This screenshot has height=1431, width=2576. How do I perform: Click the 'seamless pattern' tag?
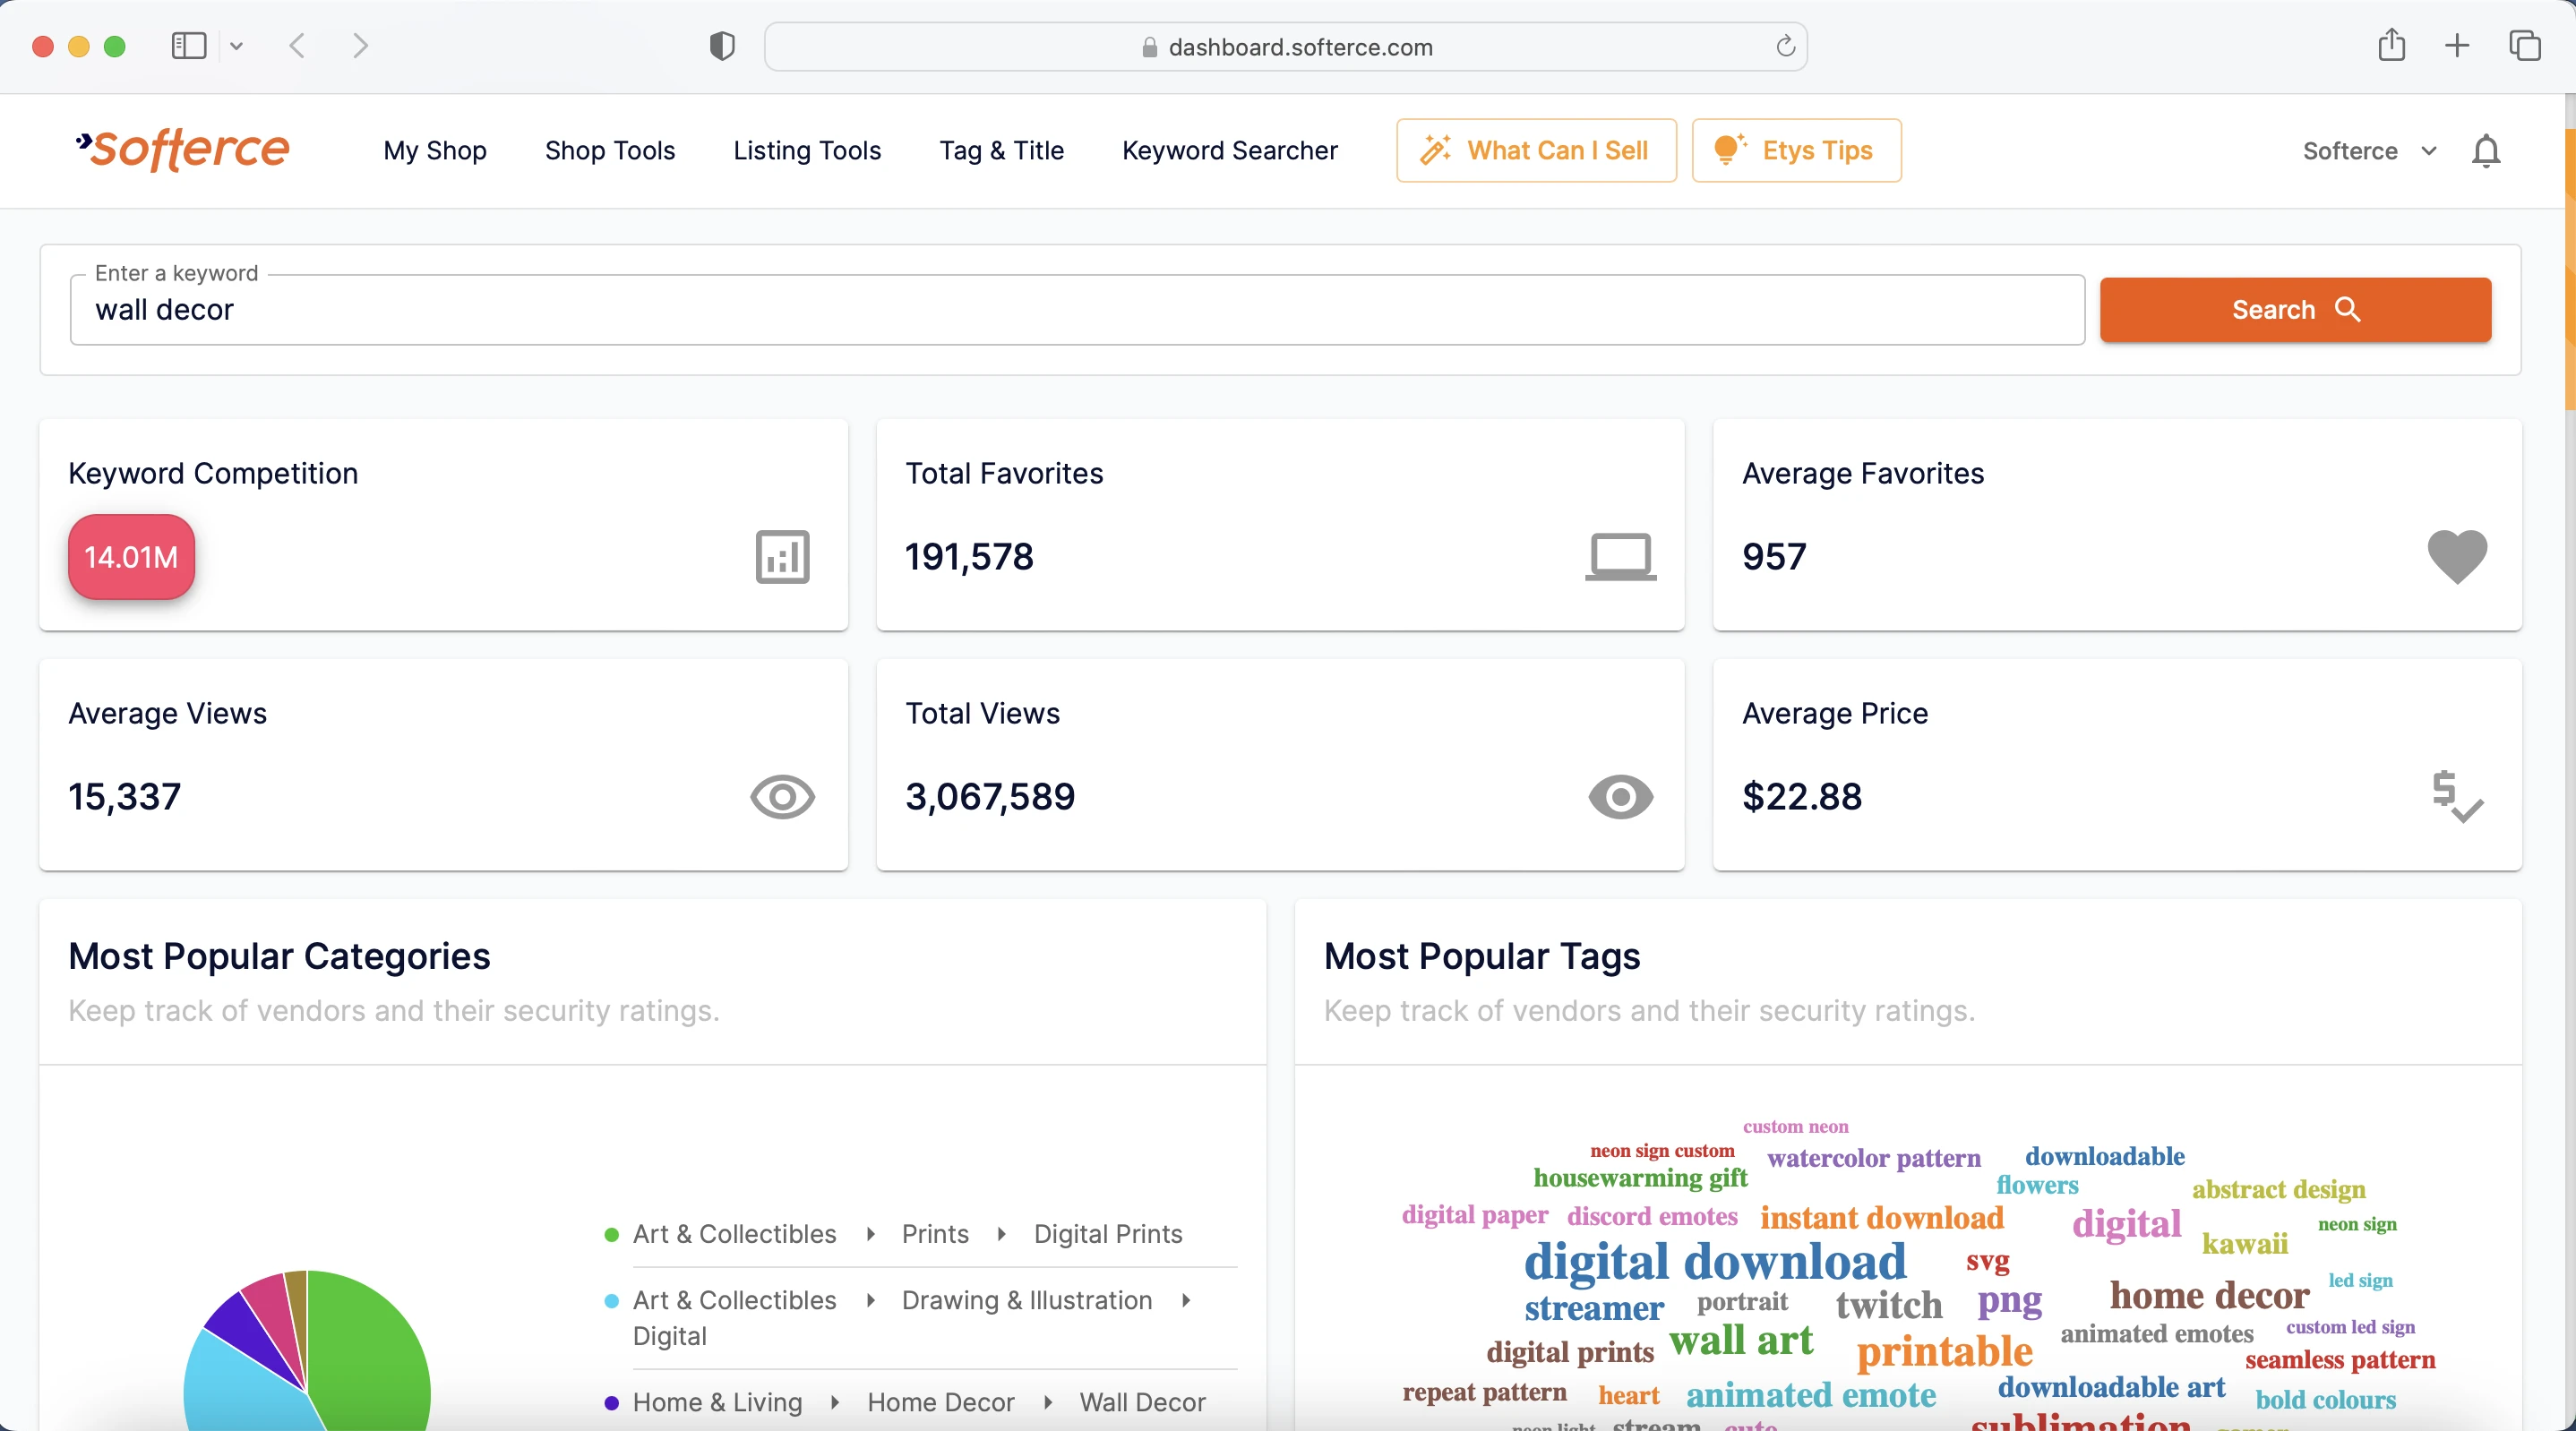click(x=2340, y=1360)
